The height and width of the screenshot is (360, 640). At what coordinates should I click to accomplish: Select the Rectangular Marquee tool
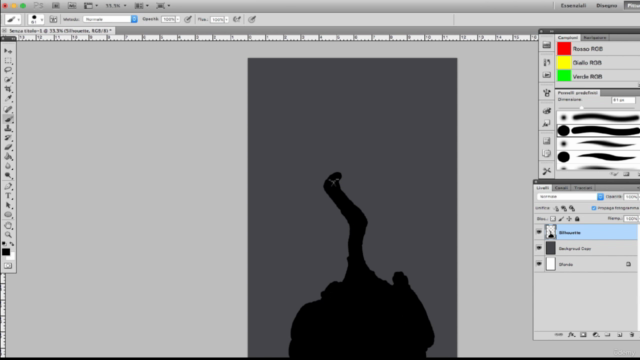[x=8, y=60]
